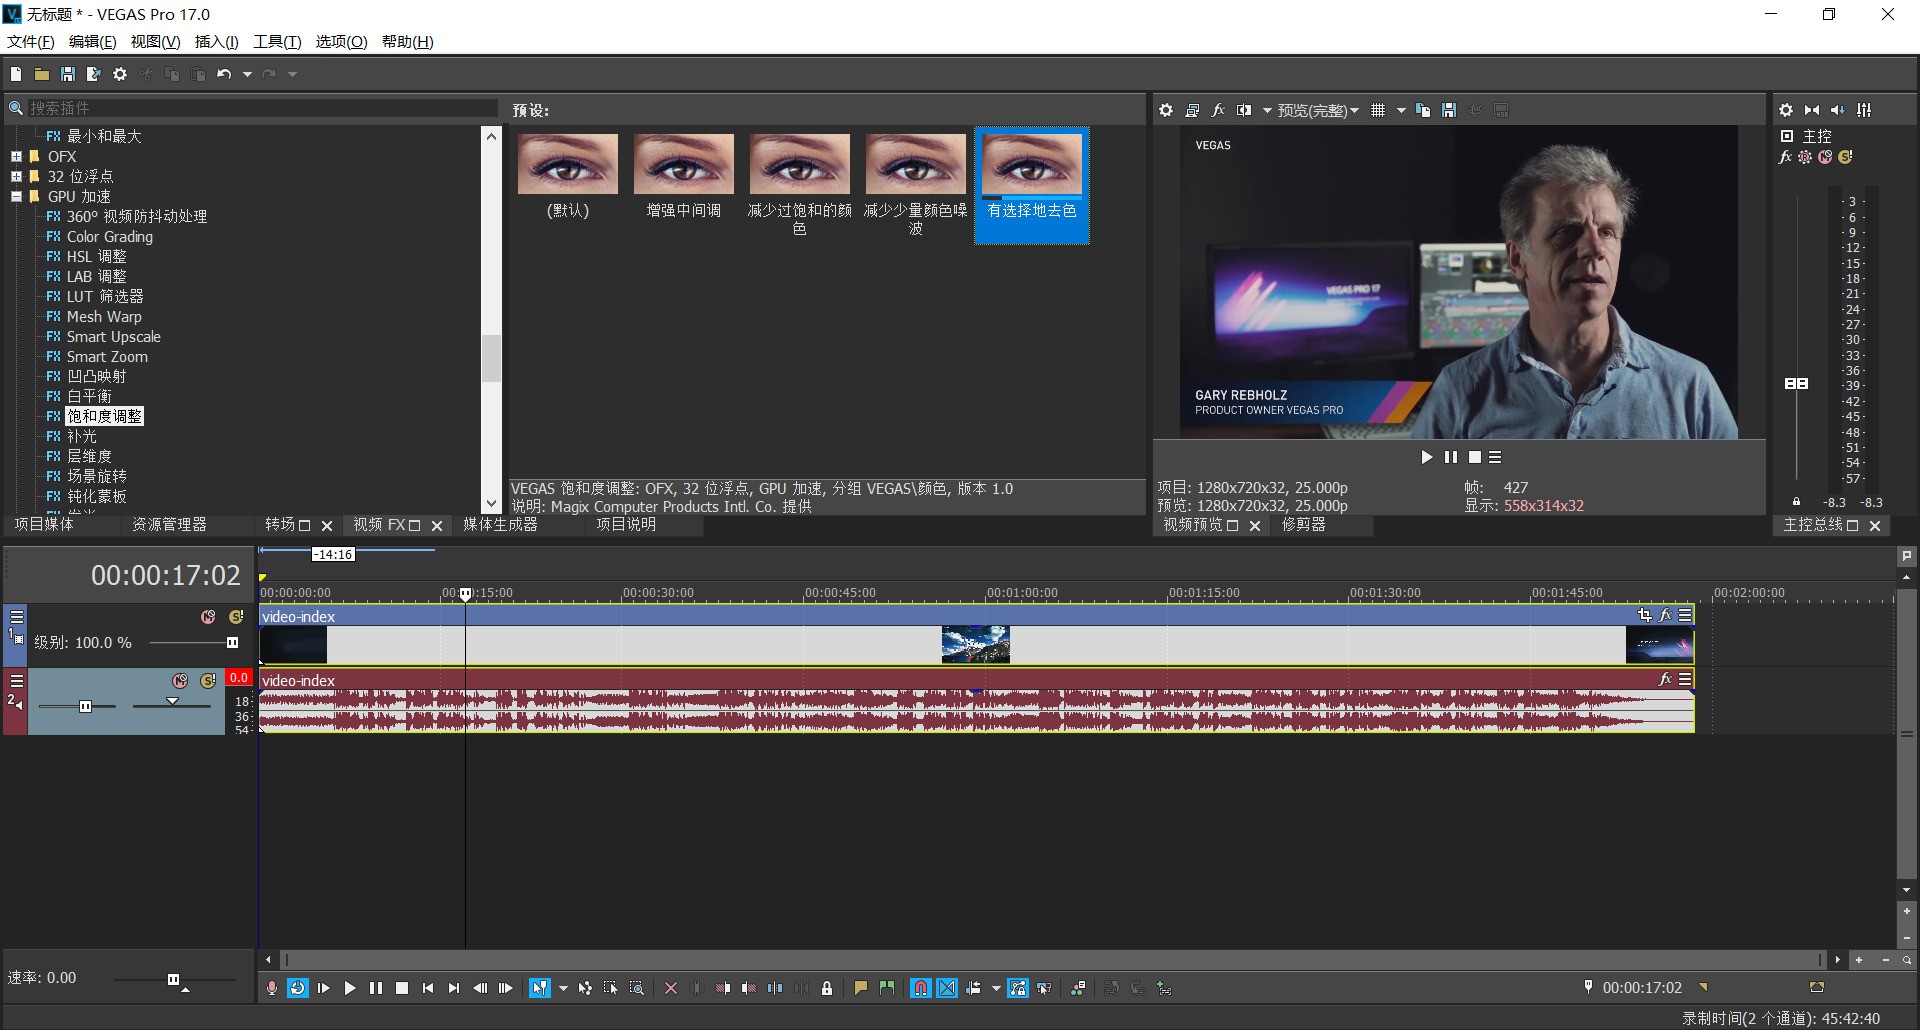The image size is (1920, 1030).
Task: Click the split screen view icon in preview
Action: click(x=1243, y=110)
